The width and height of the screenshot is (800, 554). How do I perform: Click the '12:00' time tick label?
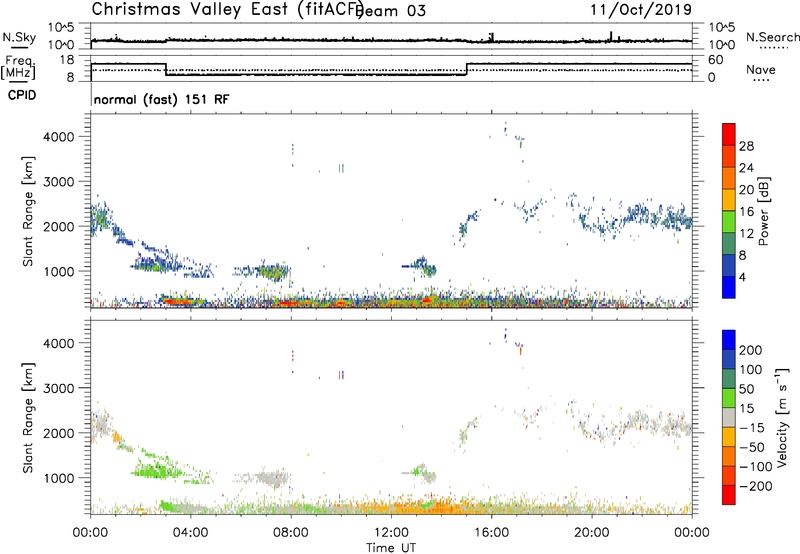[x=391, y=533]
